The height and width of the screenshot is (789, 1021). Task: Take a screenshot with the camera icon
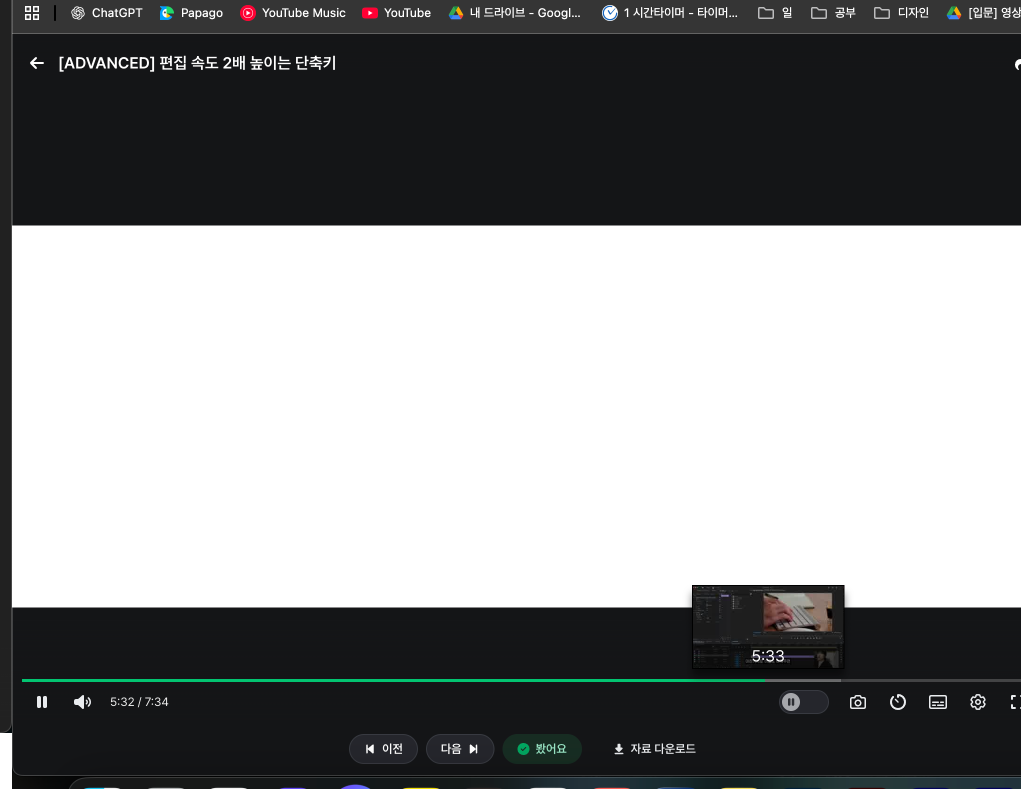(x=858, y=702)
